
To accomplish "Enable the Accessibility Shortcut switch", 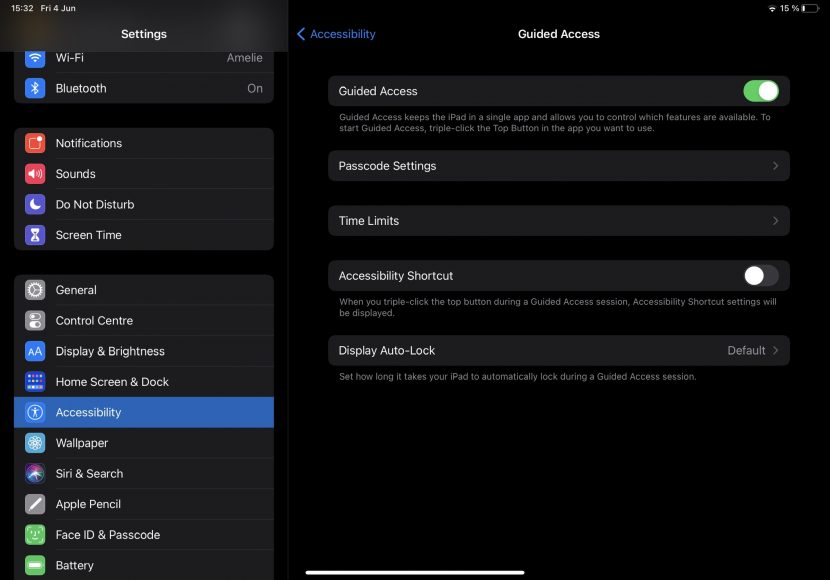I will 761,276.
